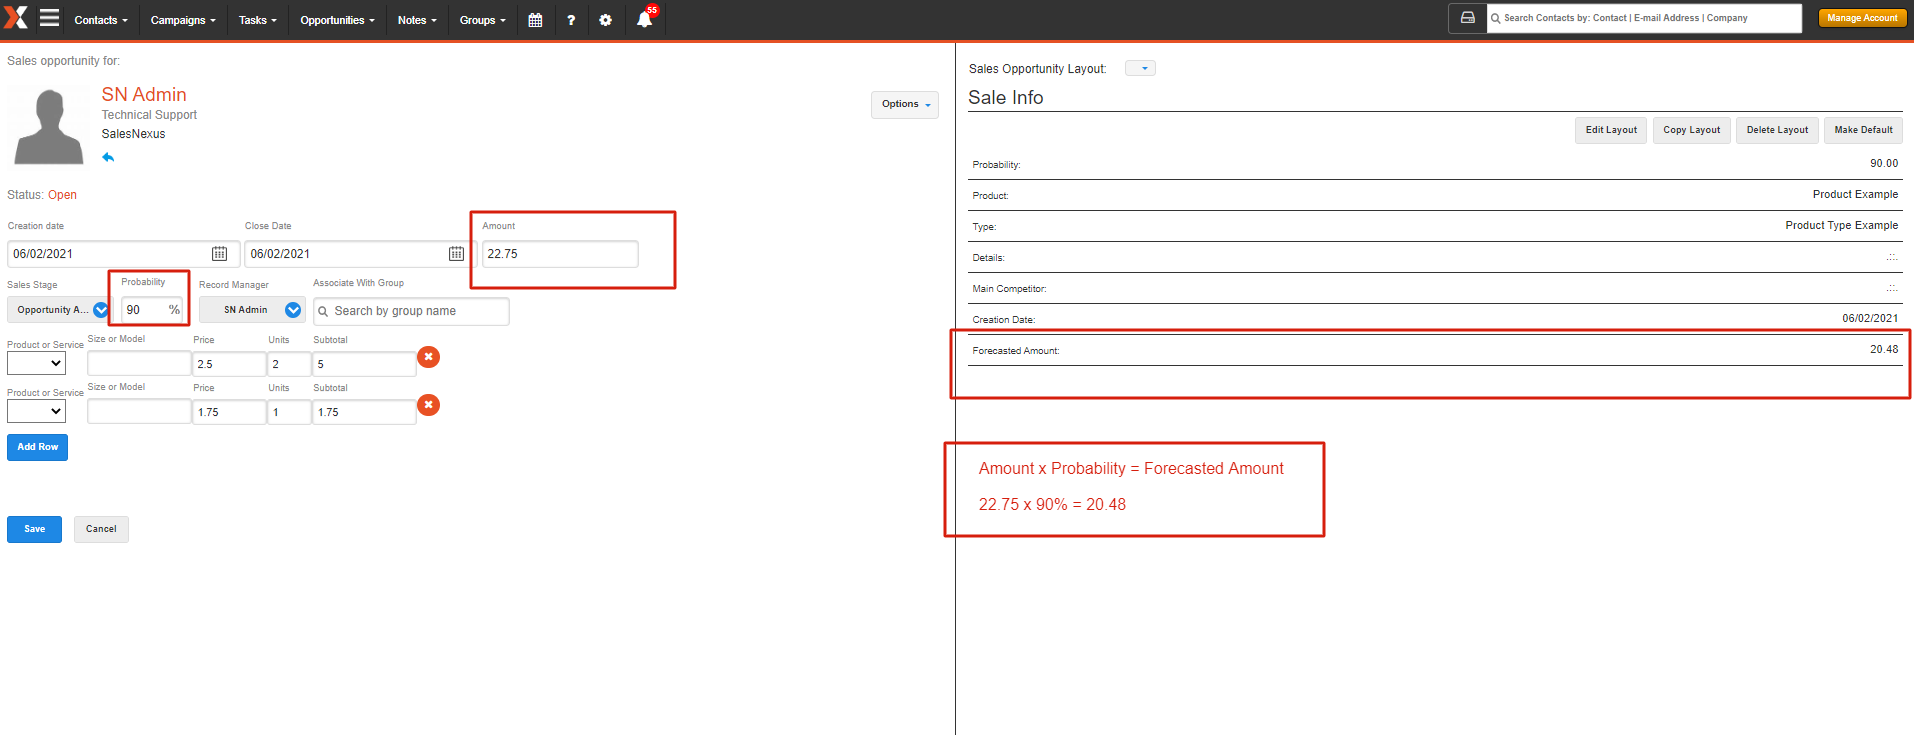Open the Opportunities menu
1914x735 pixels.
(337, 20)
